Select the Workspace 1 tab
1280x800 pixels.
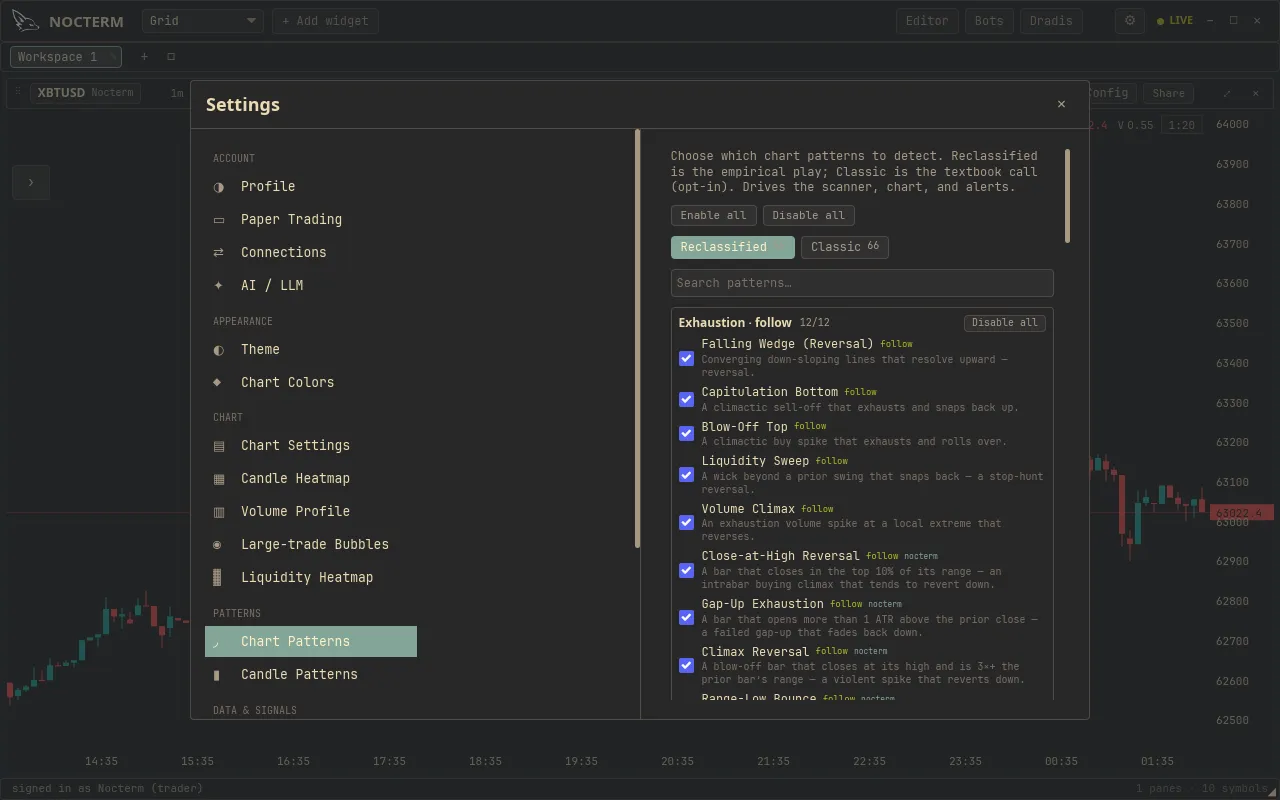tap(66, 57)
